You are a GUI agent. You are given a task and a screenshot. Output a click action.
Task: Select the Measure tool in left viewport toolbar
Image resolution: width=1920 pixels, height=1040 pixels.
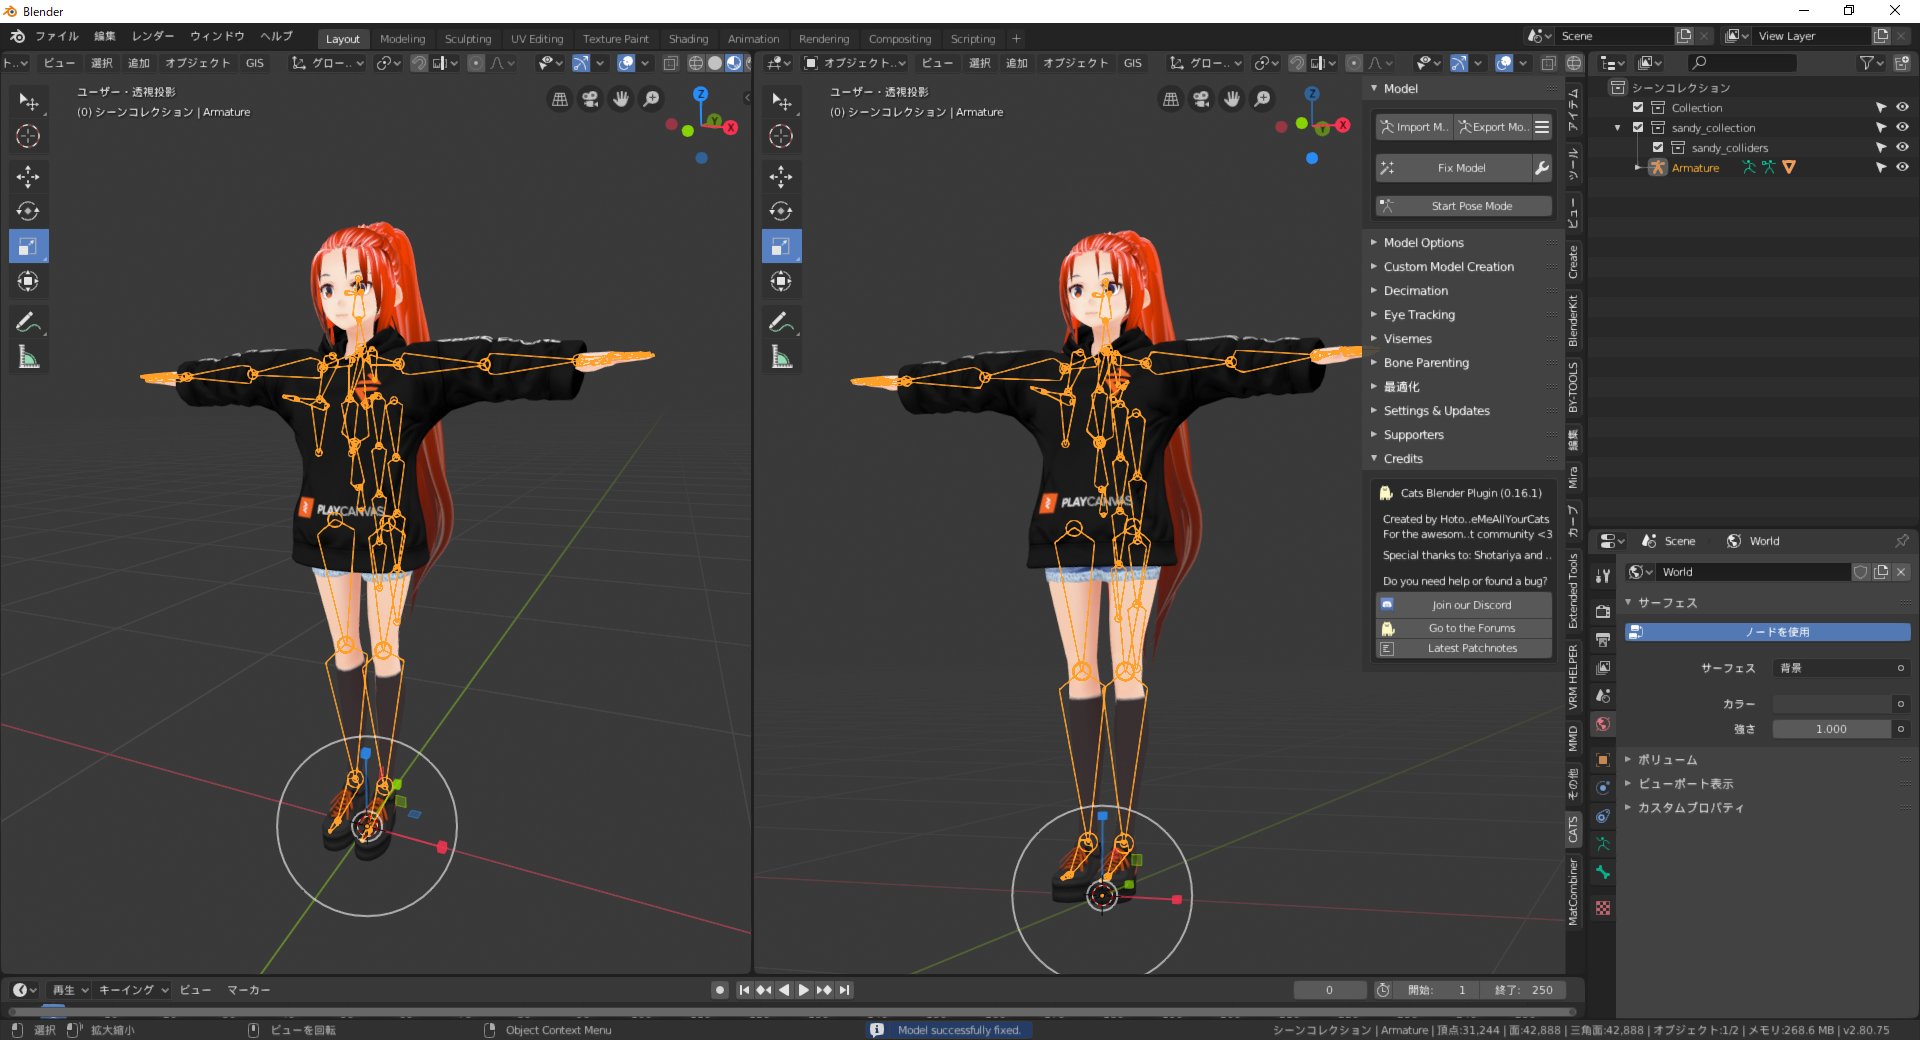point(28,357)
